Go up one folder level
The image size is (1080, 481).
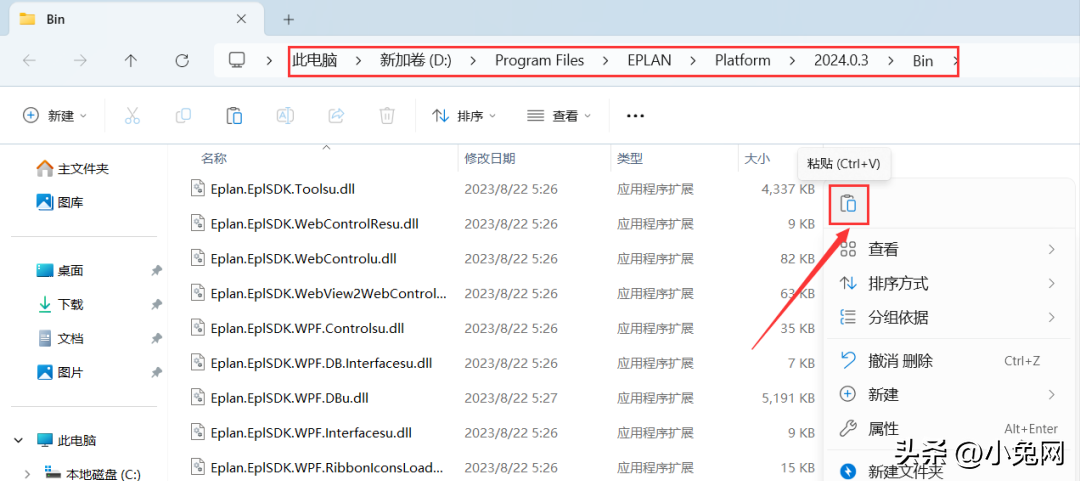[x=131, y=60]
